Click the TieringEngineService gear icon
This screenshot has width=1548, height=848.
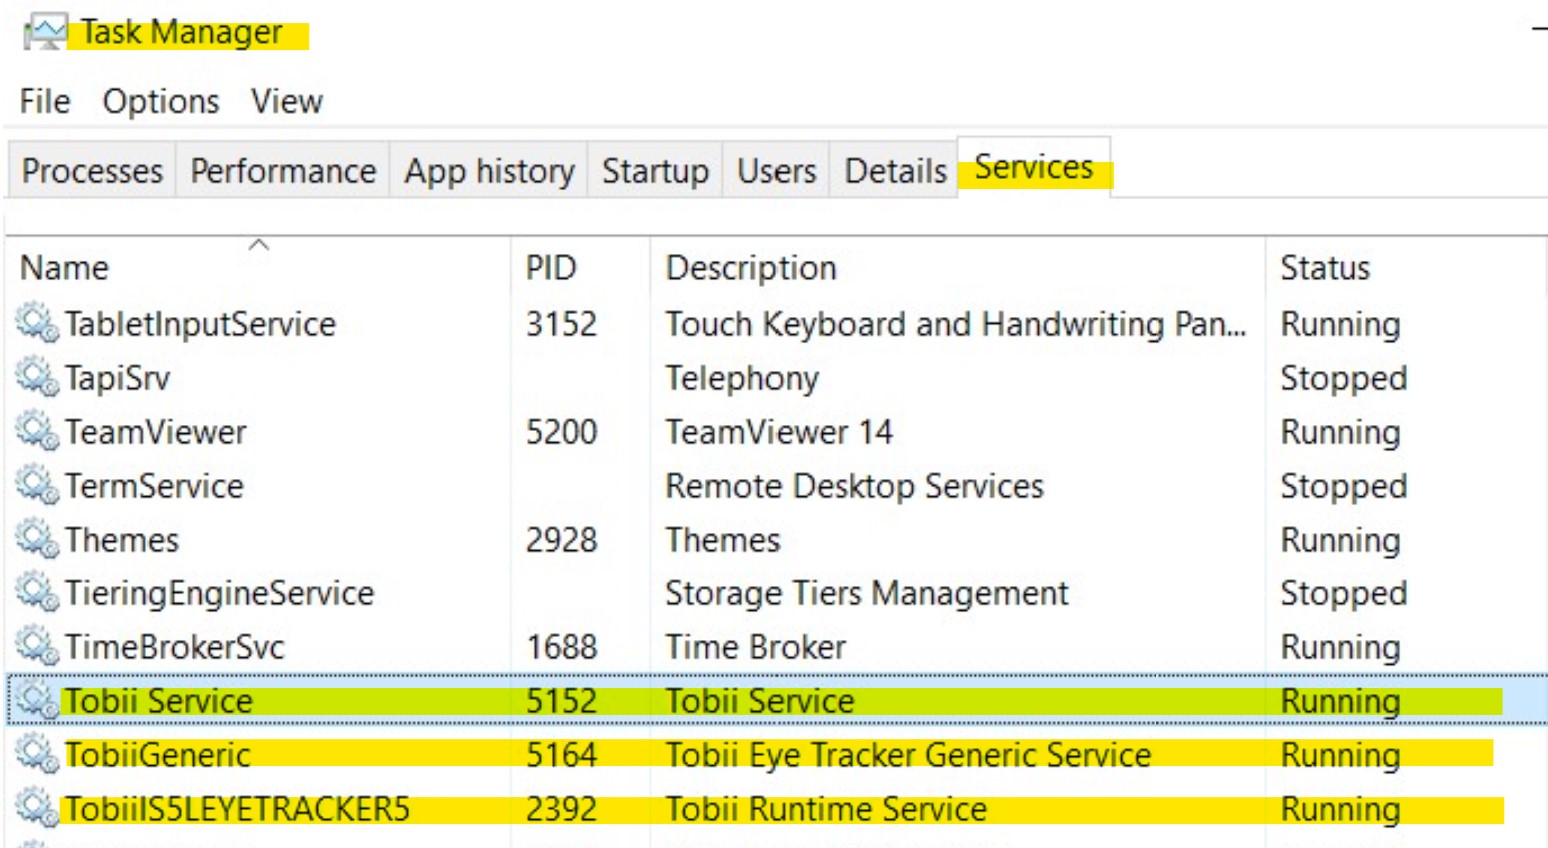tap(37, 592)
